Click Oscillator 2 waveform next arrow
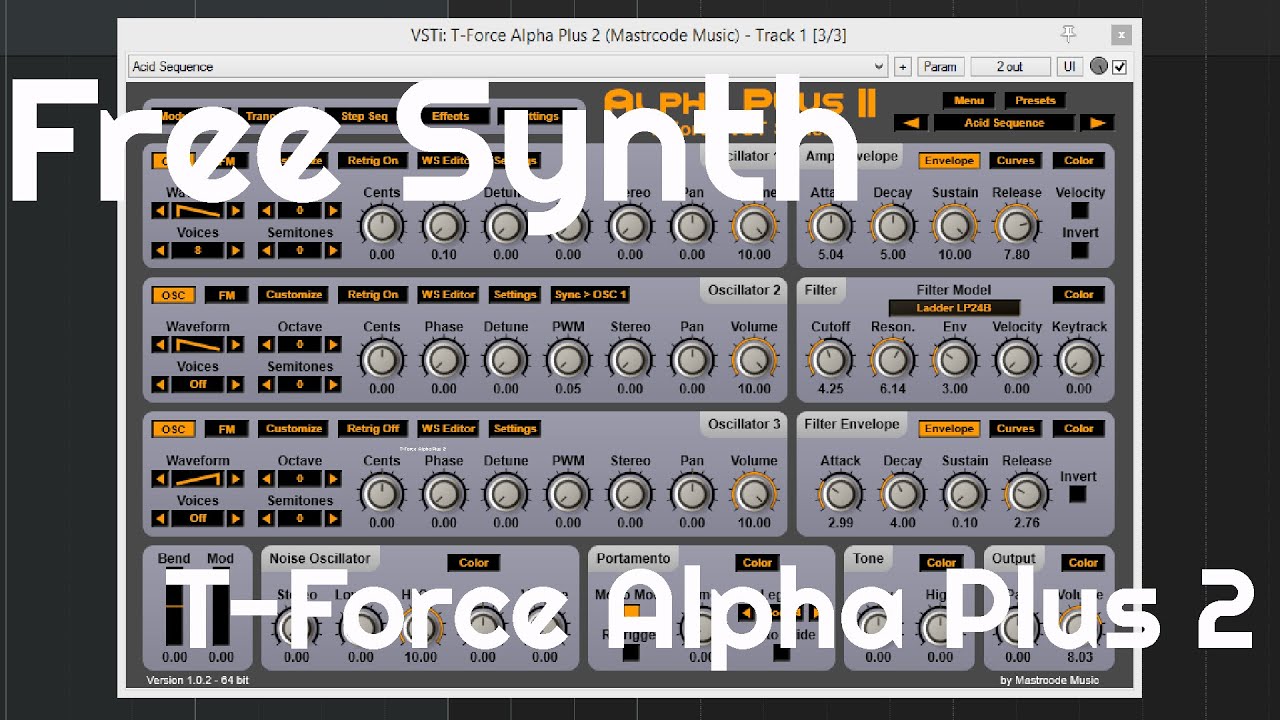 236,345
